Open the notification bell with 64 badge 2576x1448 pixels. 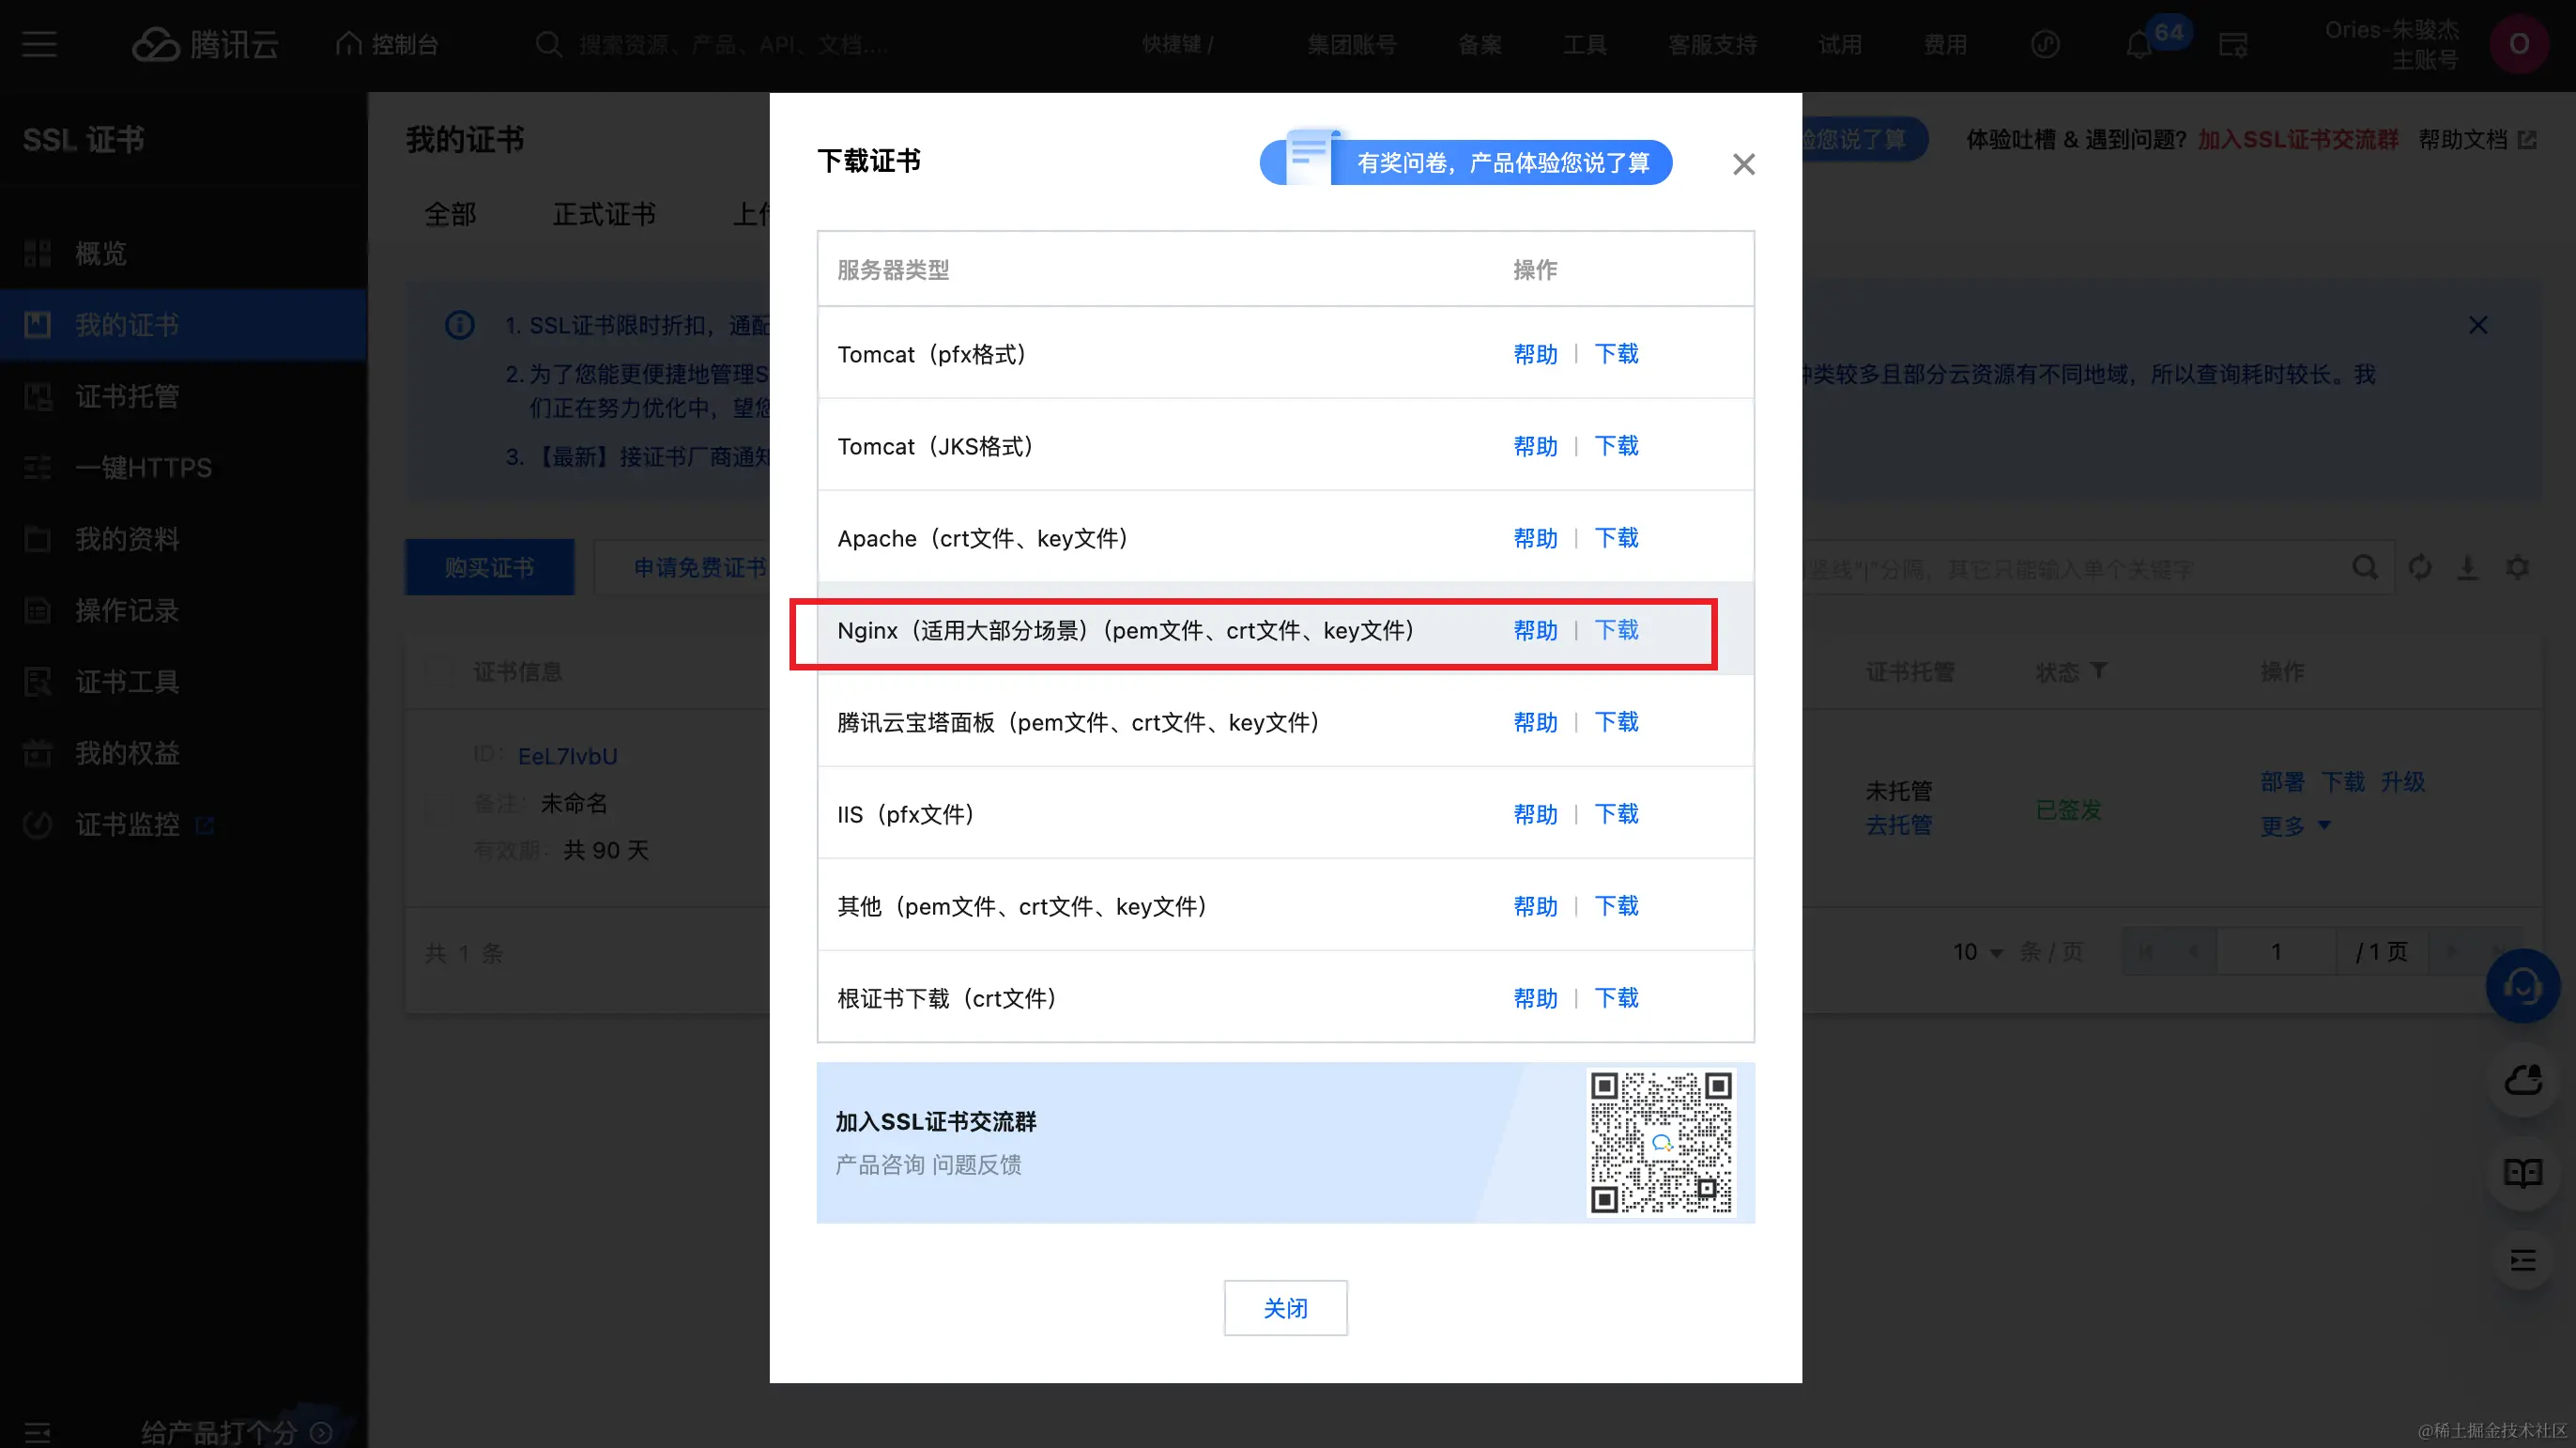coord(2139,45)
